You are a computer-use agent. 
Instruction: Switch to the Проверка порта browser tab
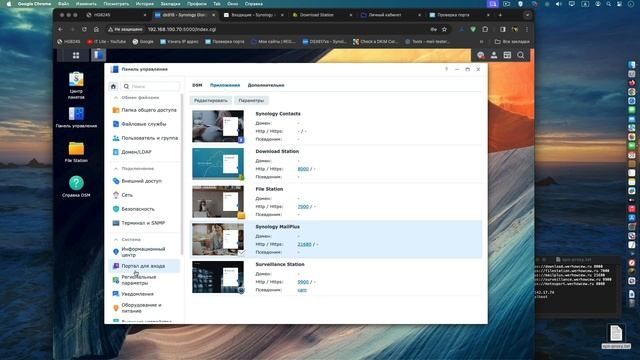coord(459,15)
